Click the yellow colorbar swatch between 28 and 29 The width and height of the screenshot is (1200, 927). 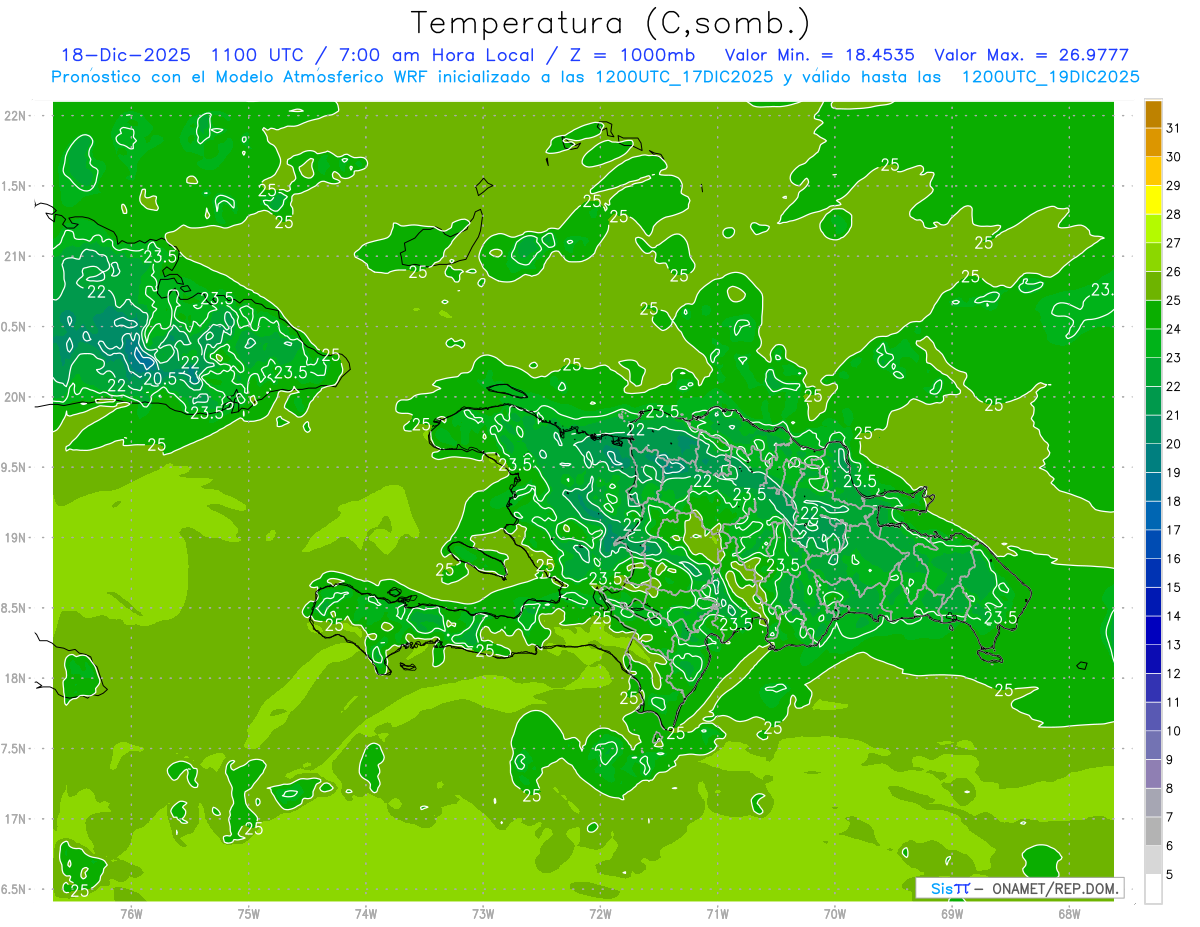click(x=1153, y=201)
